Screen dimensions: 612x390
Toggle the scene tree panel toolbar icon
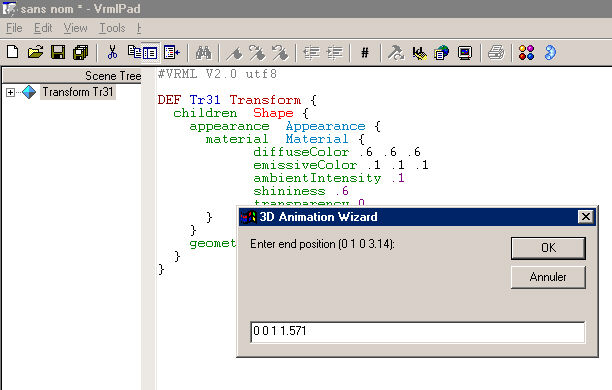coord(150,53)
